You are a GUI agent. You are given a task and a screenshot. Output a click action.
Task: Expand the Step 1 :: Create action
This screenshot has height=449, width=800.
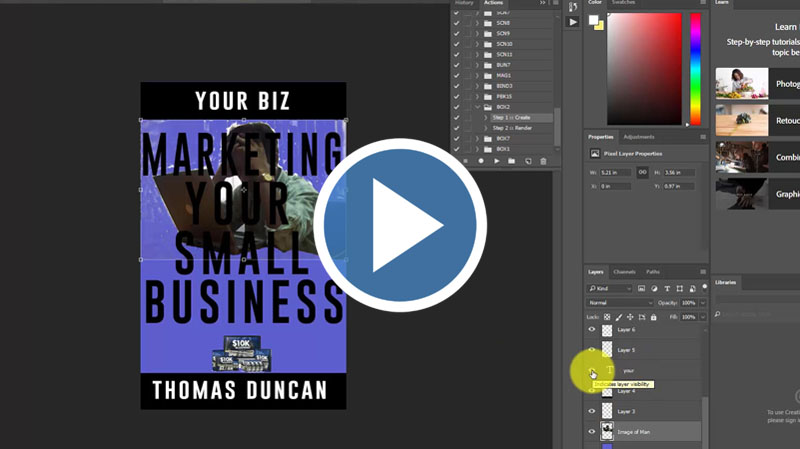click(486, 118)
